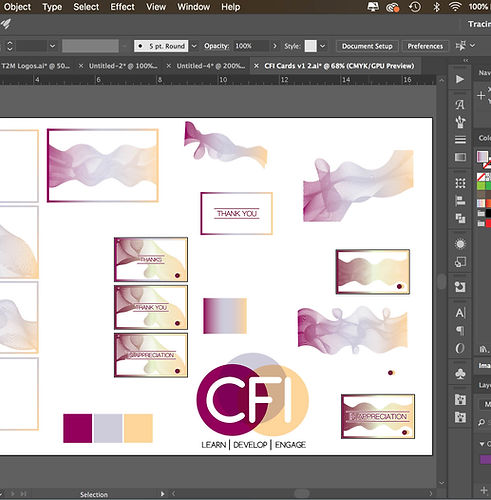The image size is (491, 500).
Task: Click the Preferences button
Action: click(x=425, y=46)
